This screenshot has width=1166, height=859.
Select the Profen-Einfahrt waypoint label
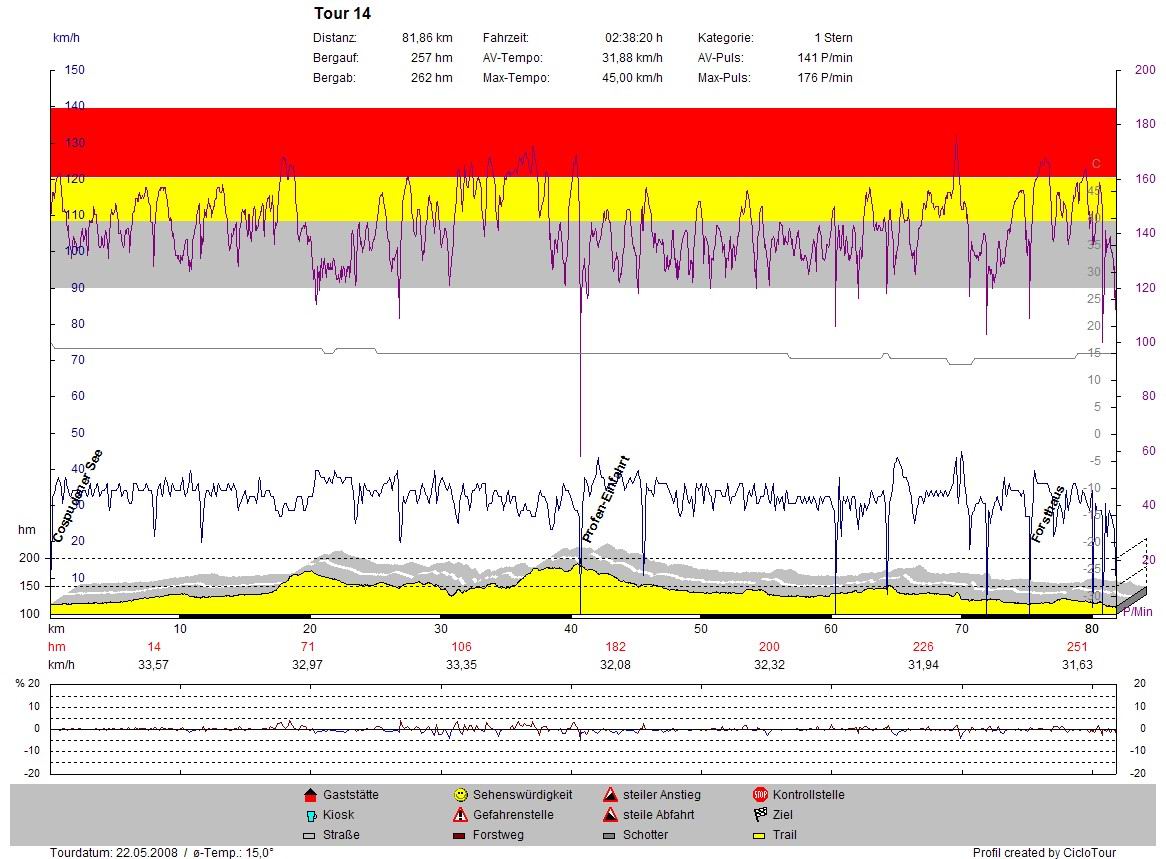[x=606, y=499]
